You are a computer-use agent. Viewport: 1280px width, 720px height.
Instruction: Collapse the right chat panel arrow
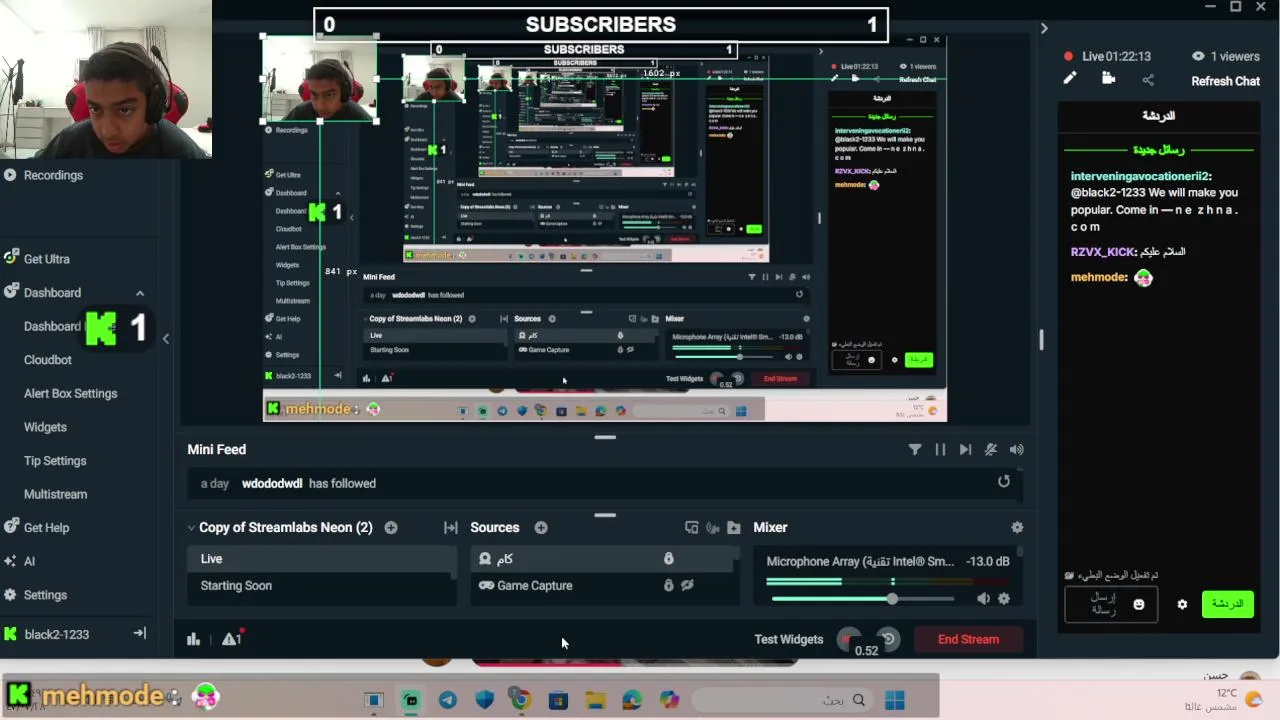coord(1044,28)
